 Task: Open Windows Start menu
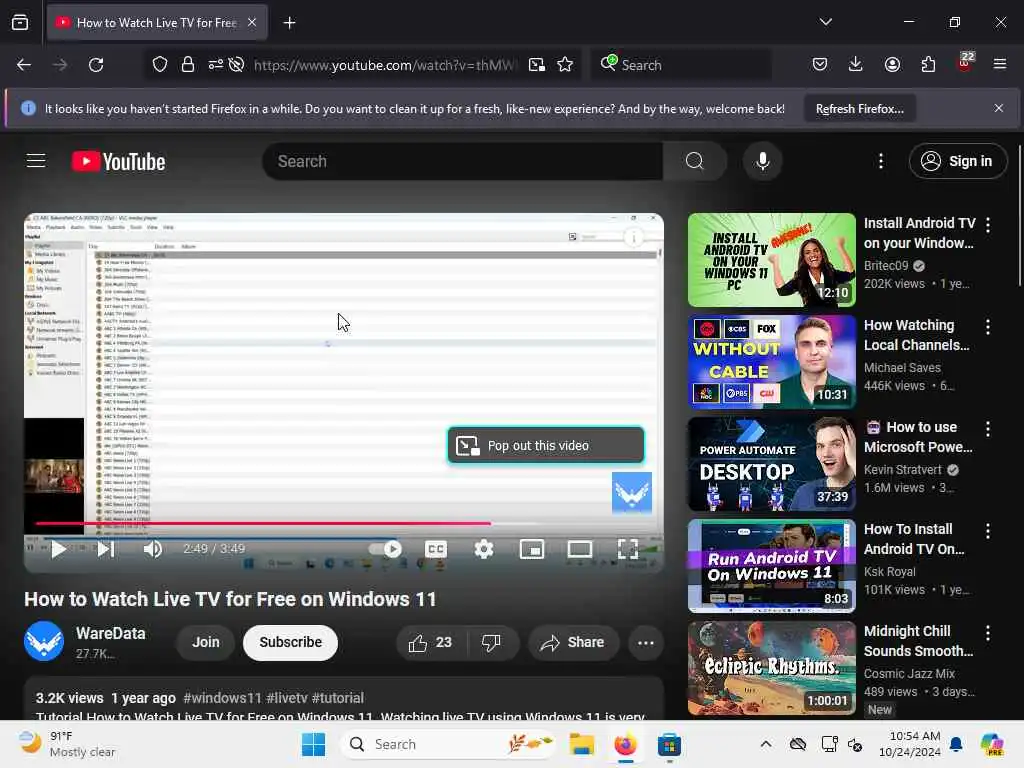click(313, 744)
